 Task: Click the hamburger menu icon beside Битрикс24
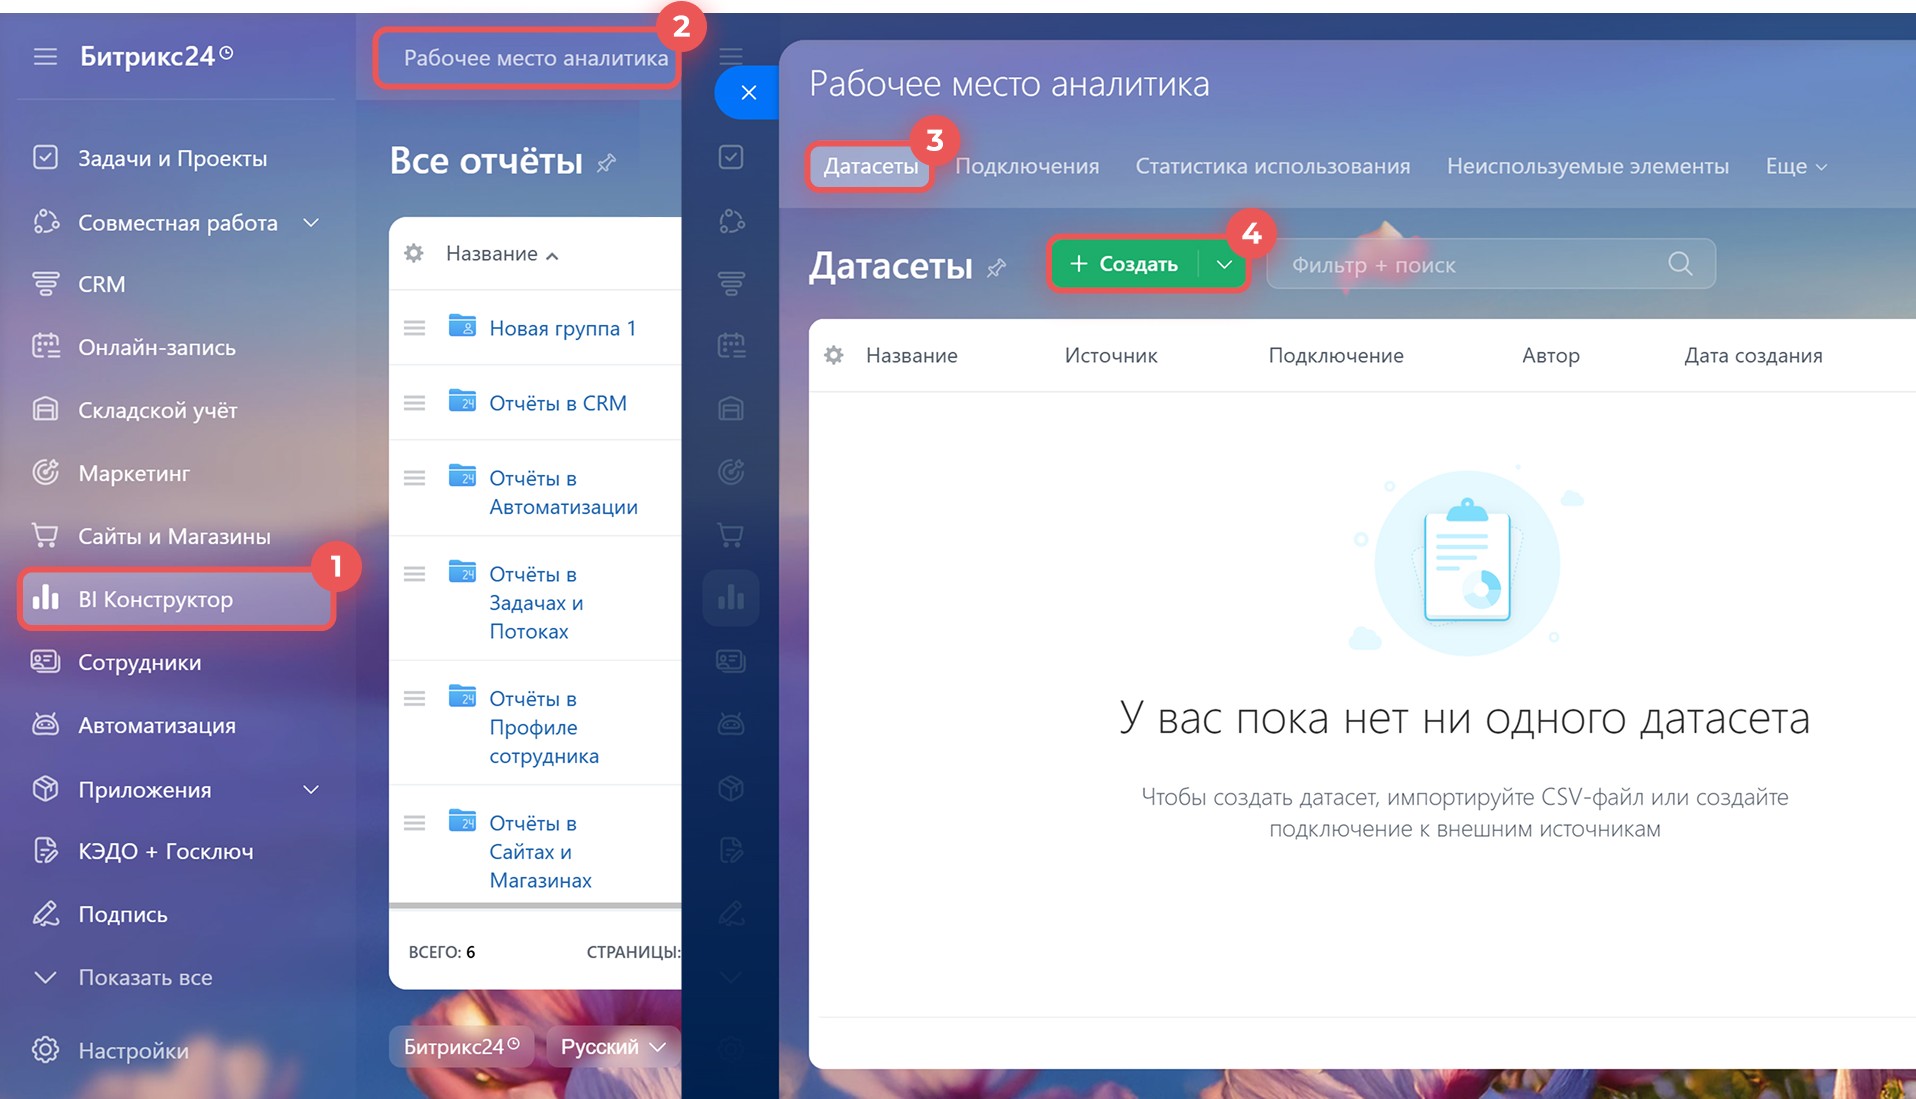click(x=45, y=57)
